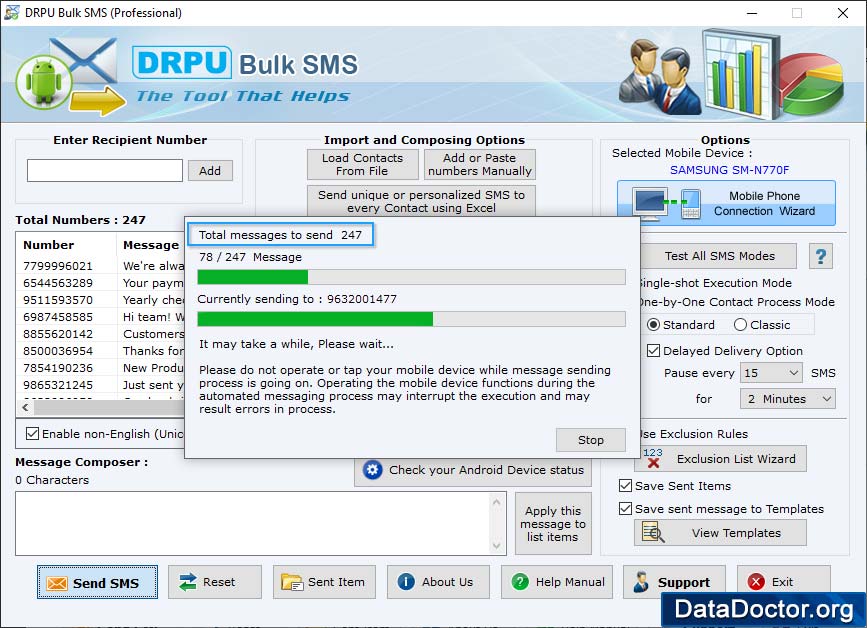Click the Android robot logo in banner

click(x=44, y=82)
